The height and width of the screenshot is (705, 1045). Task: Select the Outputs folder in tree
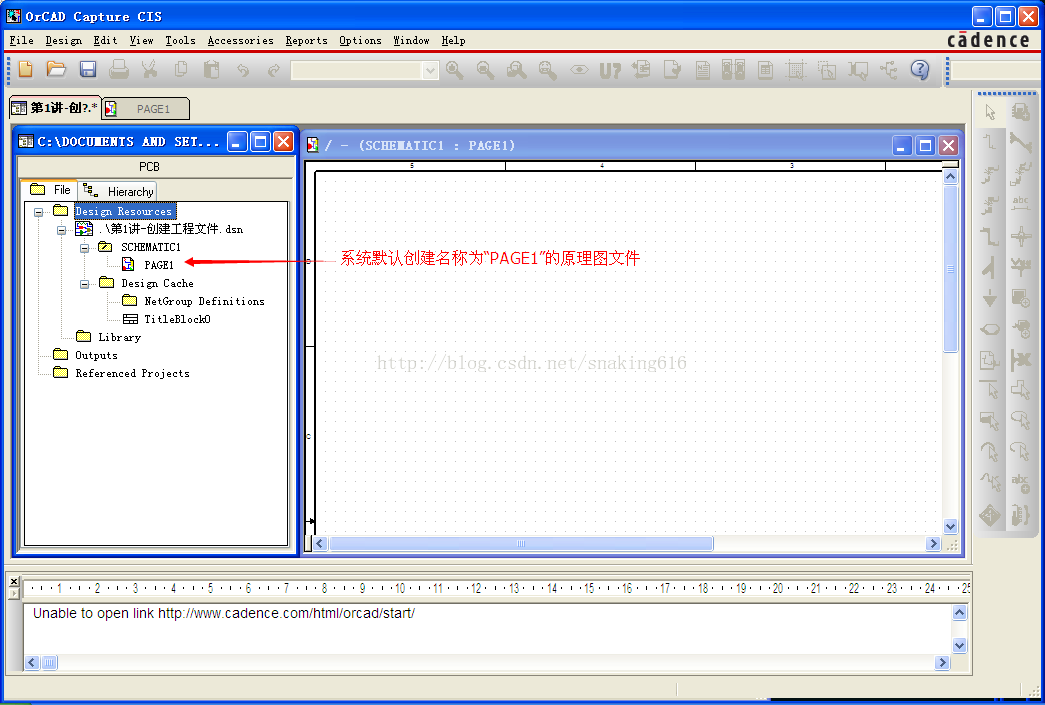click(x=96, y=355)
